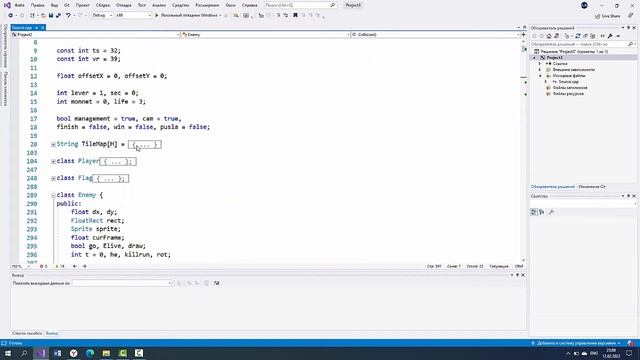Image resolution: width=640 pixels, height=360 pixels.
Task: Click the user account avatar icon
Action: pyautogui.click(x=584, y=5)
